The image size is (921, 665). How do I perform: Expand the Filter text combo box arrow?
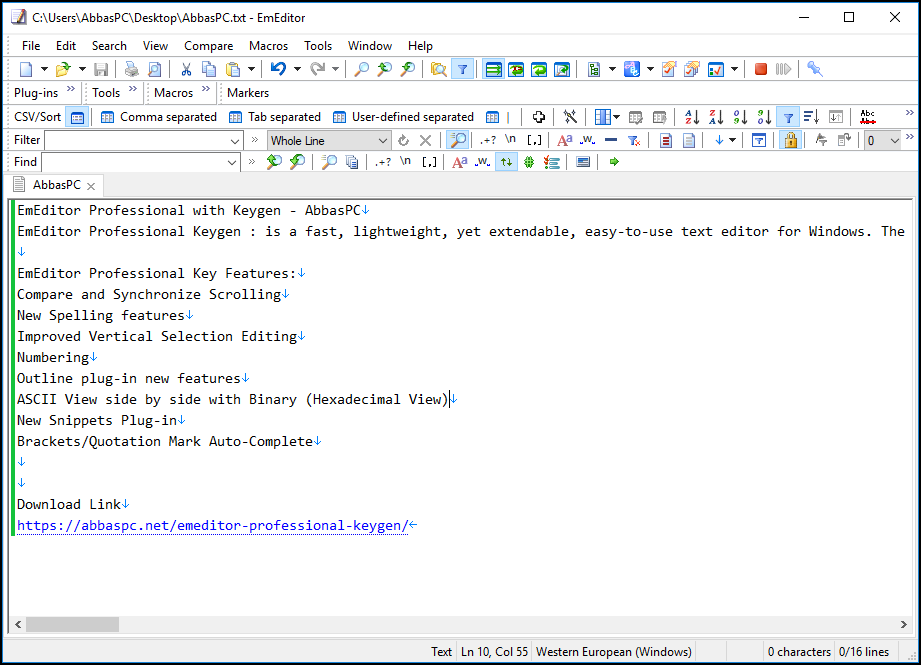click(234, 141)
